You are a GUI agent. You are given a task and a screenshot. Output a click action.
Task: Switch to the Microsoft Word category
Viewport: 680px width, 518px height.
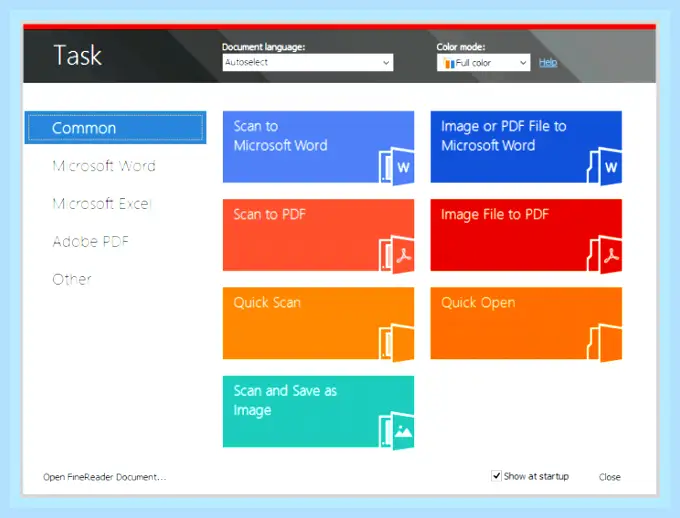point(104,166)
